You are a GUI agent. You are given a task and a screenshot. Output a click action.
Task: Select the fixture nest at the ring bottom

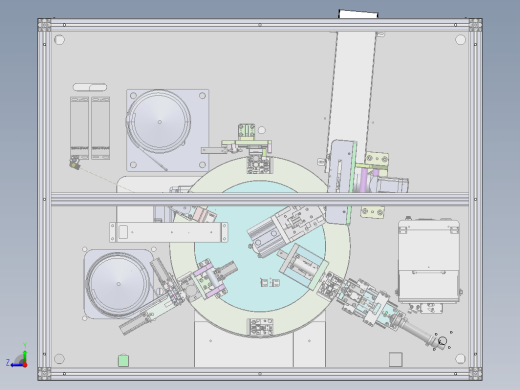260,327
